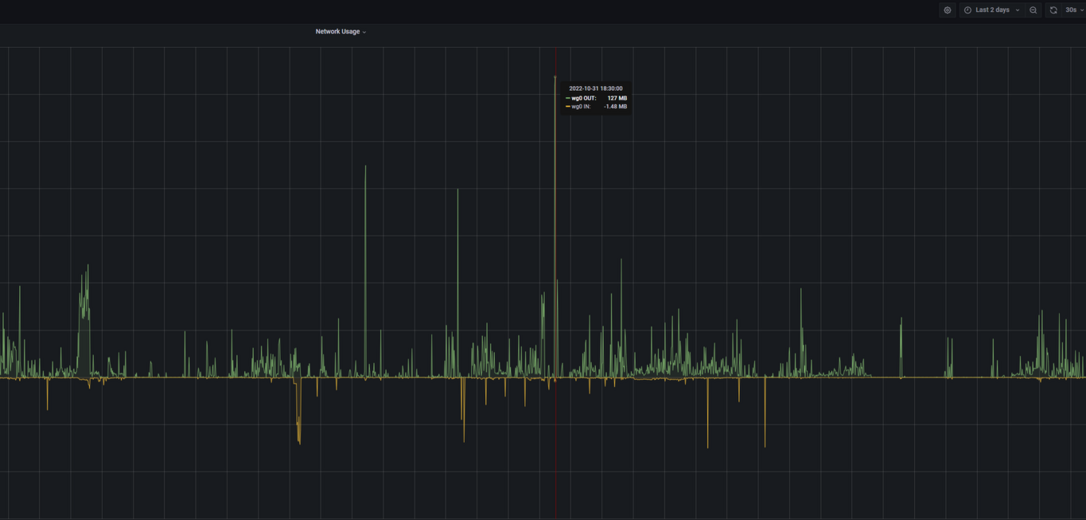Click the clock icon in time picker

968,10
